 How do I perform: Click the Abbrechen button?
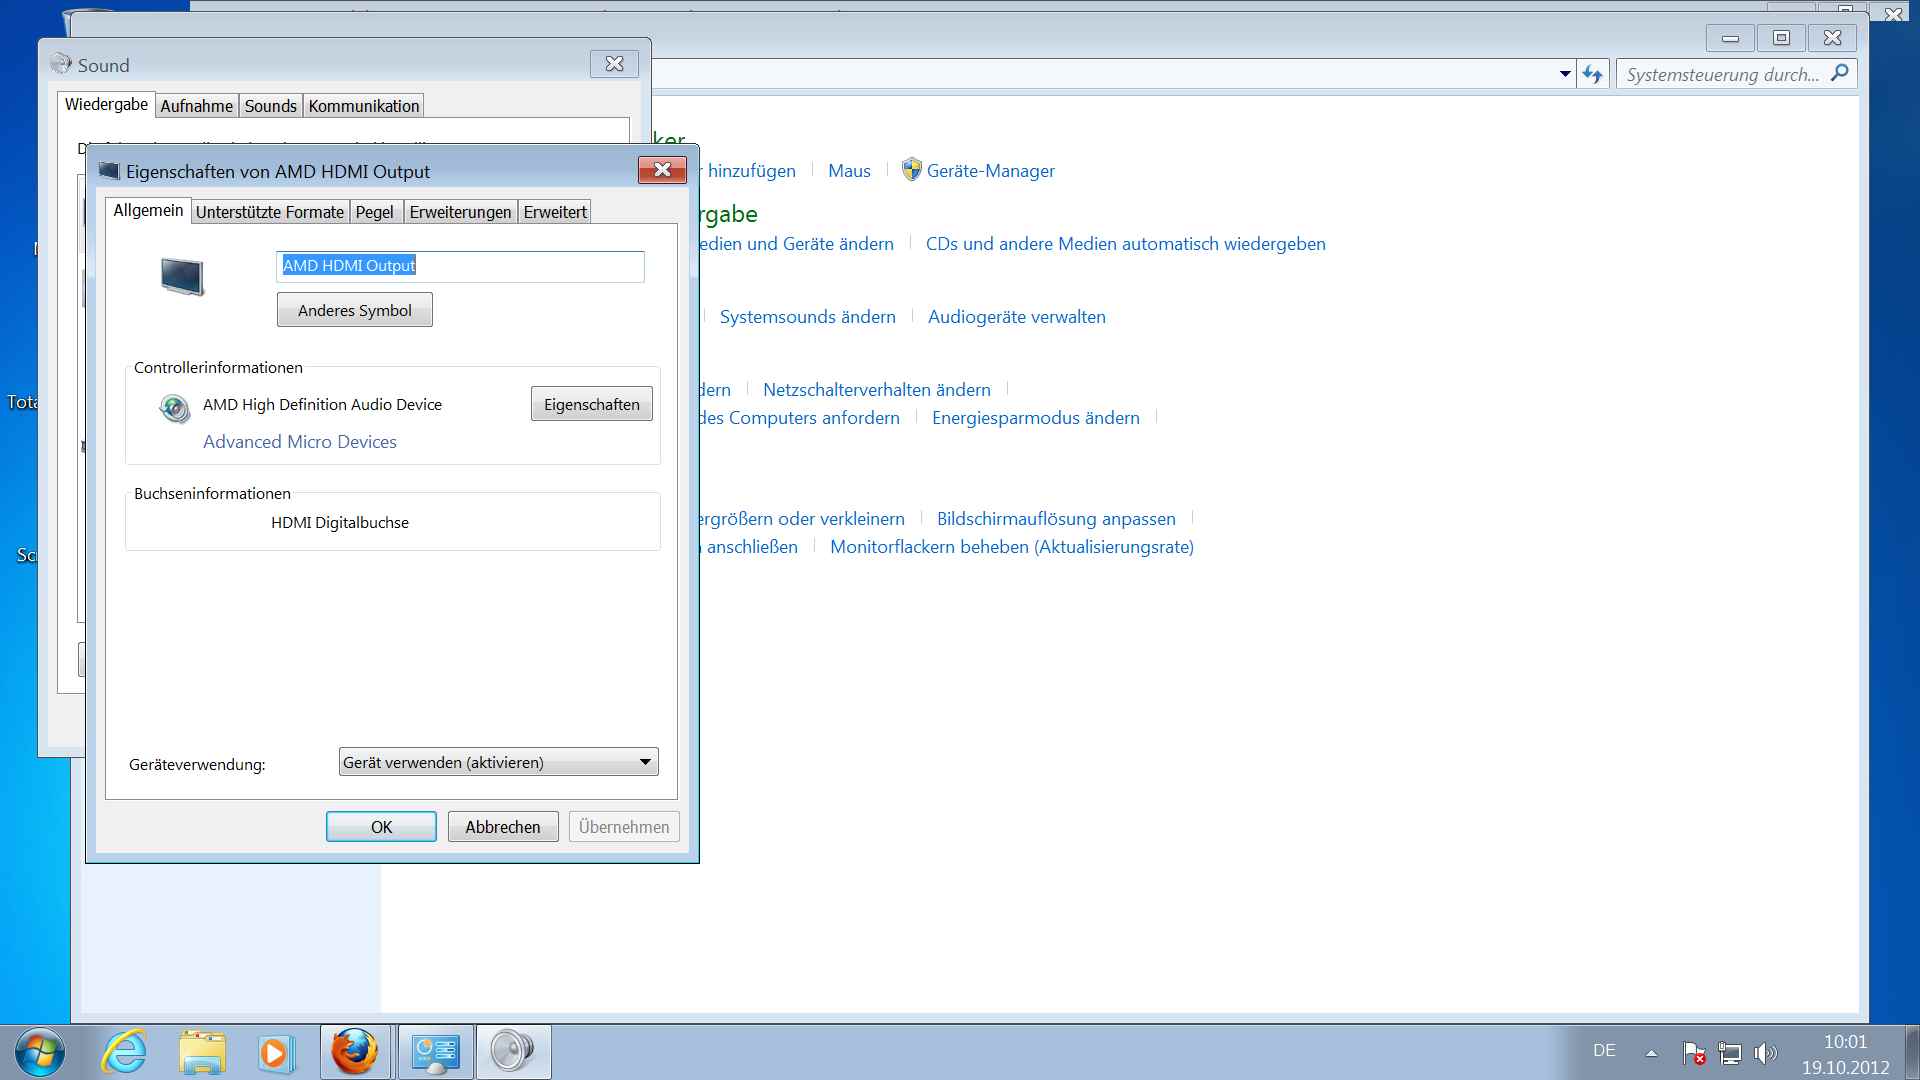[503, 827]
